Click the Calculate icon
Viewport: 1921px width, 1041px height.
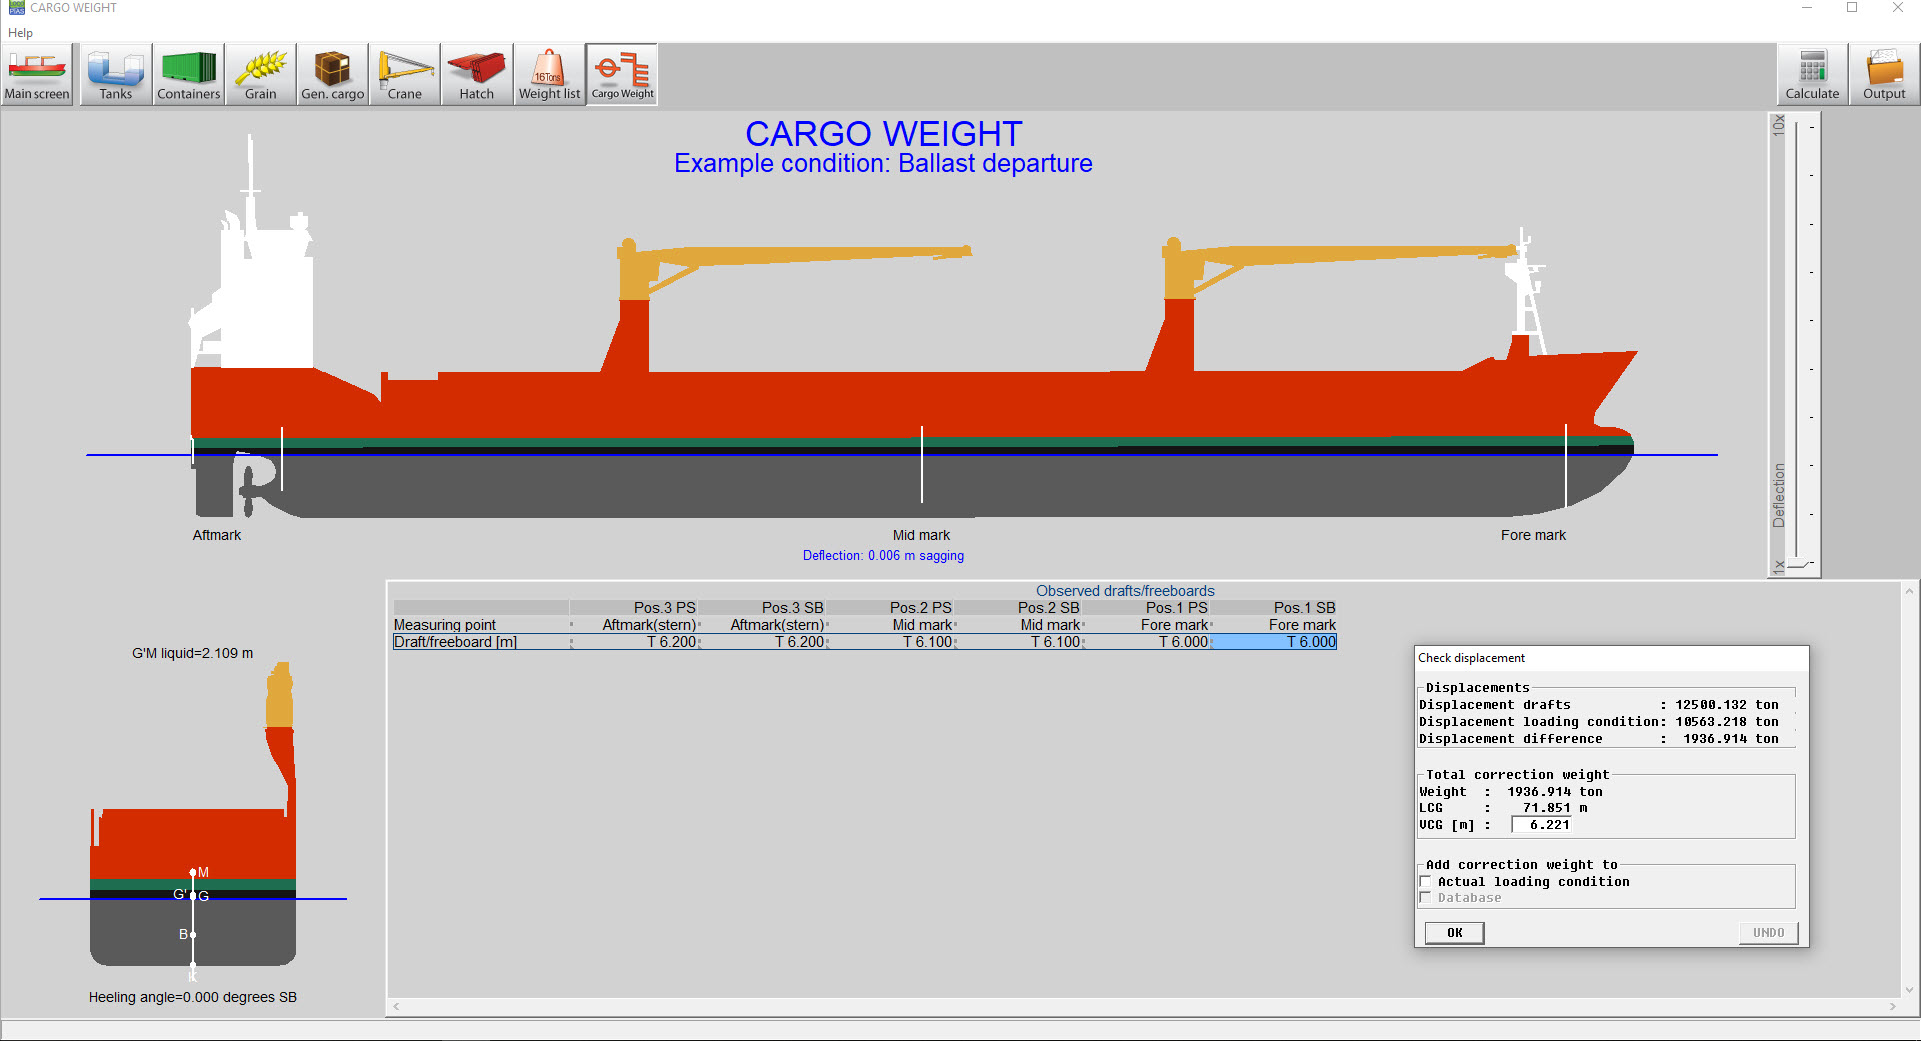(1812, 75)
